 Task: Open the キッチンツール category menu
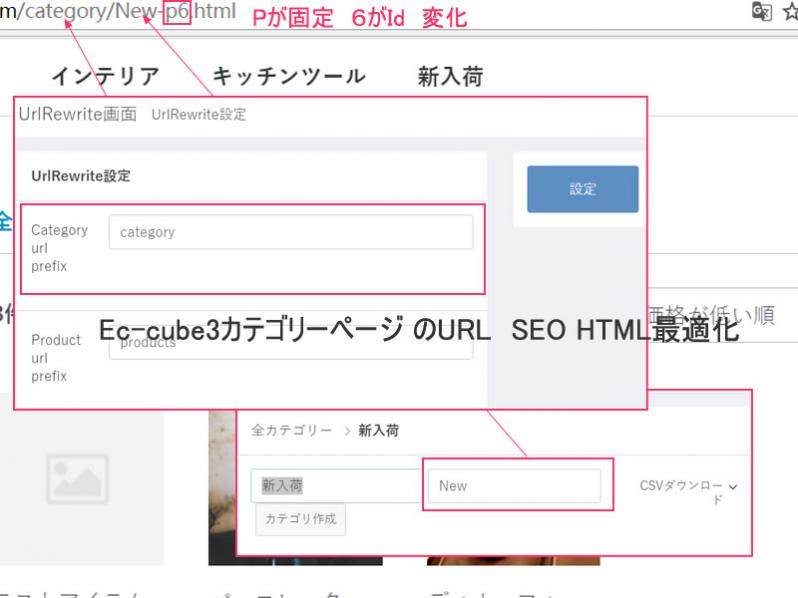click(x=289, y=76)
